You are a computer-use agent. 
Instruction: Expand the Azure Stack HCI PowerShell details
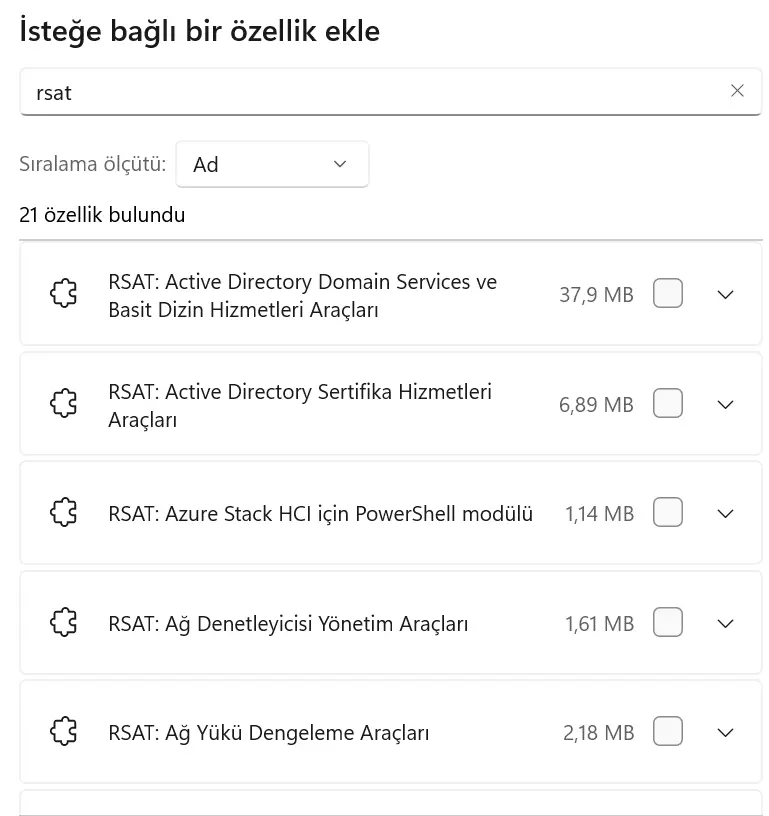tap(726, 514)
